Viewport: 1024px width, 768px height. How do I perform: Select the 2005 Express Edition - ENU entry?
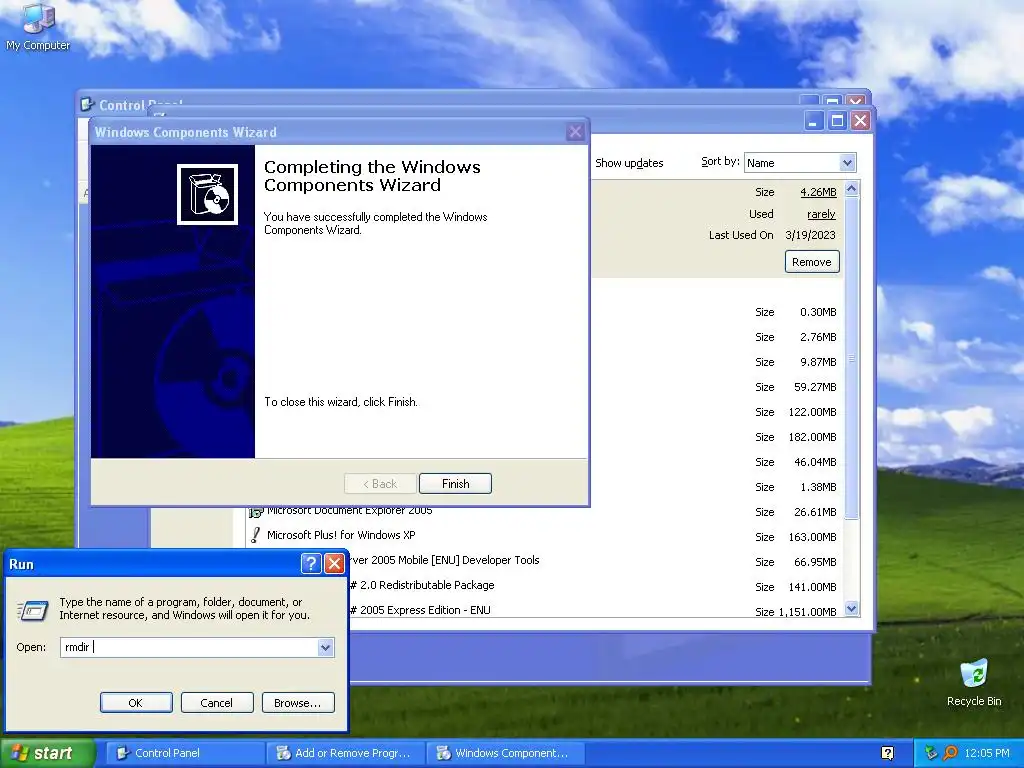point(420,610)
